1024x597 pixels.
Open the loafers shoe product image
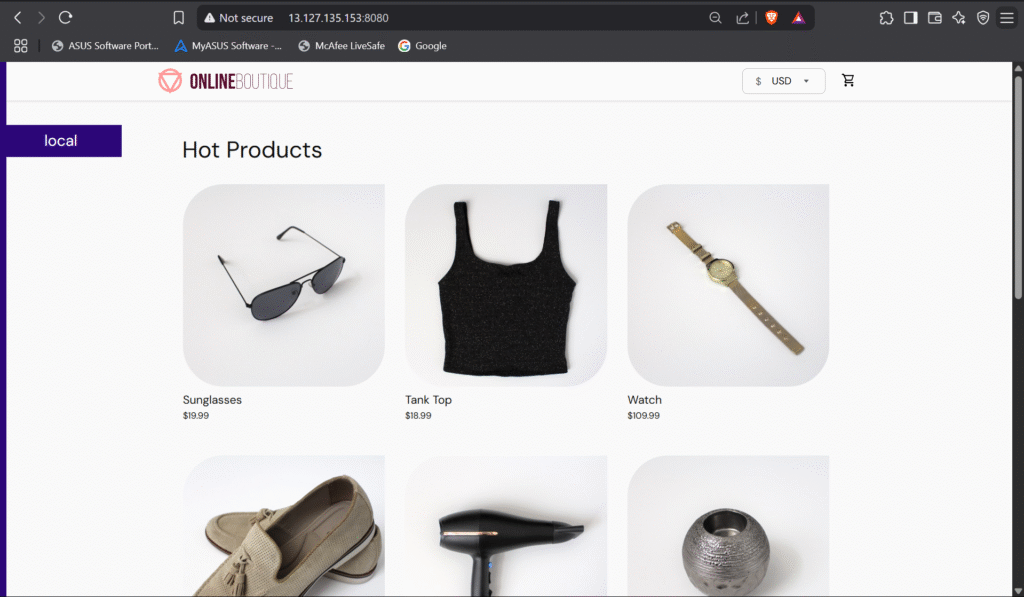point(283,526)
